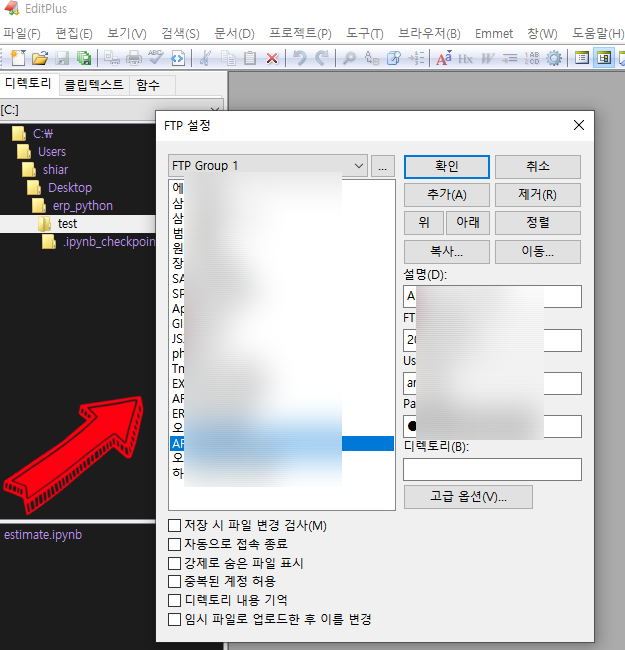The height and width of the screenshot is (650, 625).
Task: Toggle the Directory window icon
Action: coord(582,58)
